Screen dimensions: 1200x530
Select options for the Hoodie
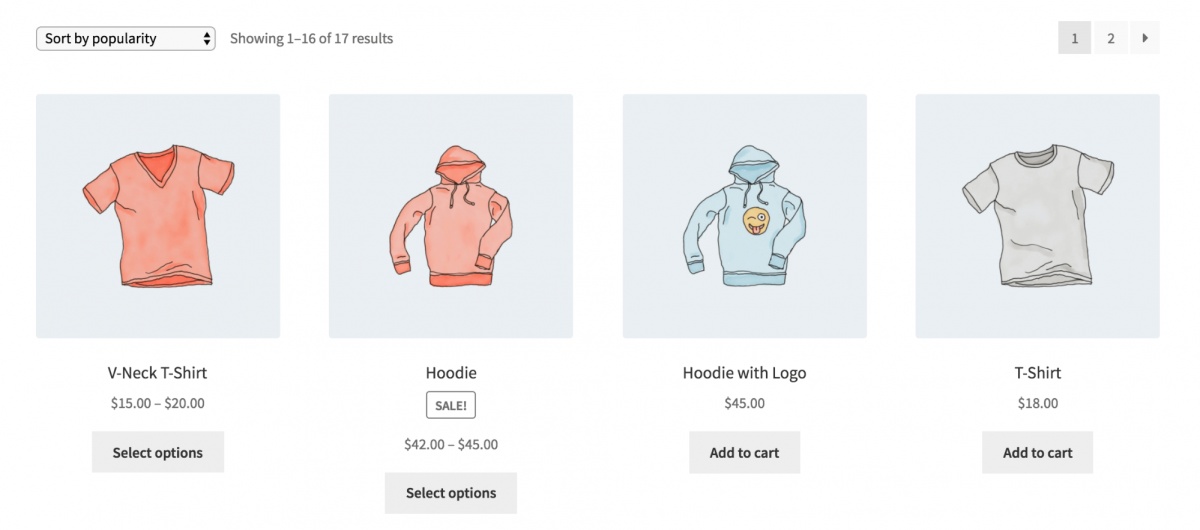click(451, 493)
